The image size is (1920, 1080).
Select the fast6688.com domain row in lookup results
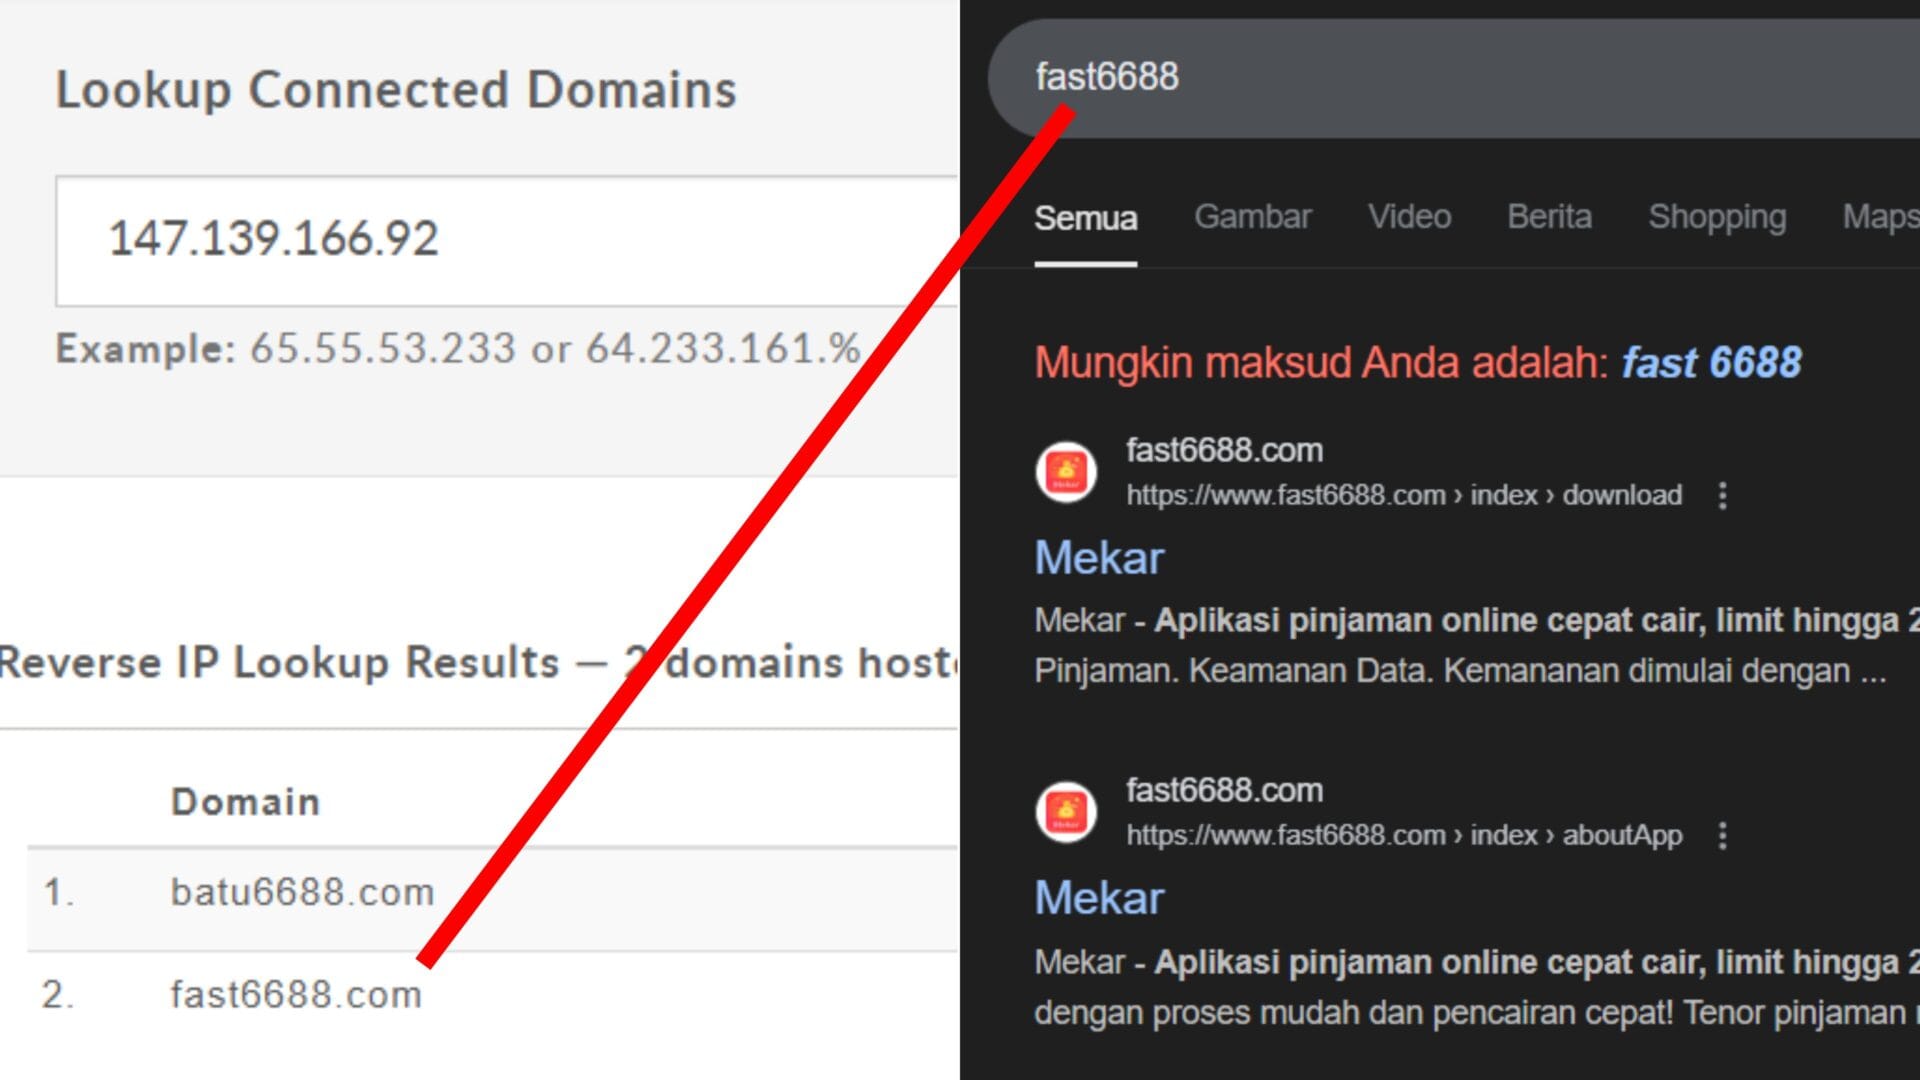click(x=493, y=996)
